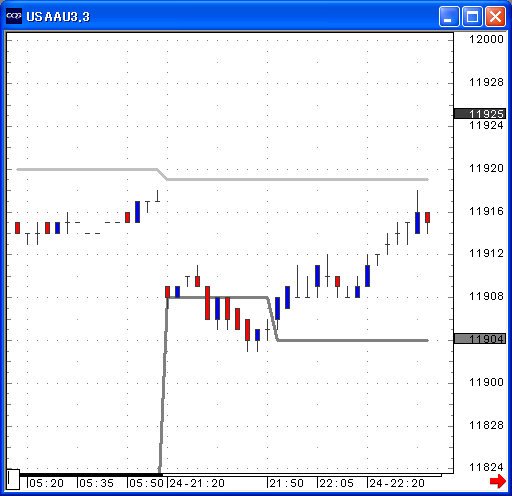Select the light gray upper study line
This screenshot has width=512, height=496.
pyautogui.click(x=297, y=179)
